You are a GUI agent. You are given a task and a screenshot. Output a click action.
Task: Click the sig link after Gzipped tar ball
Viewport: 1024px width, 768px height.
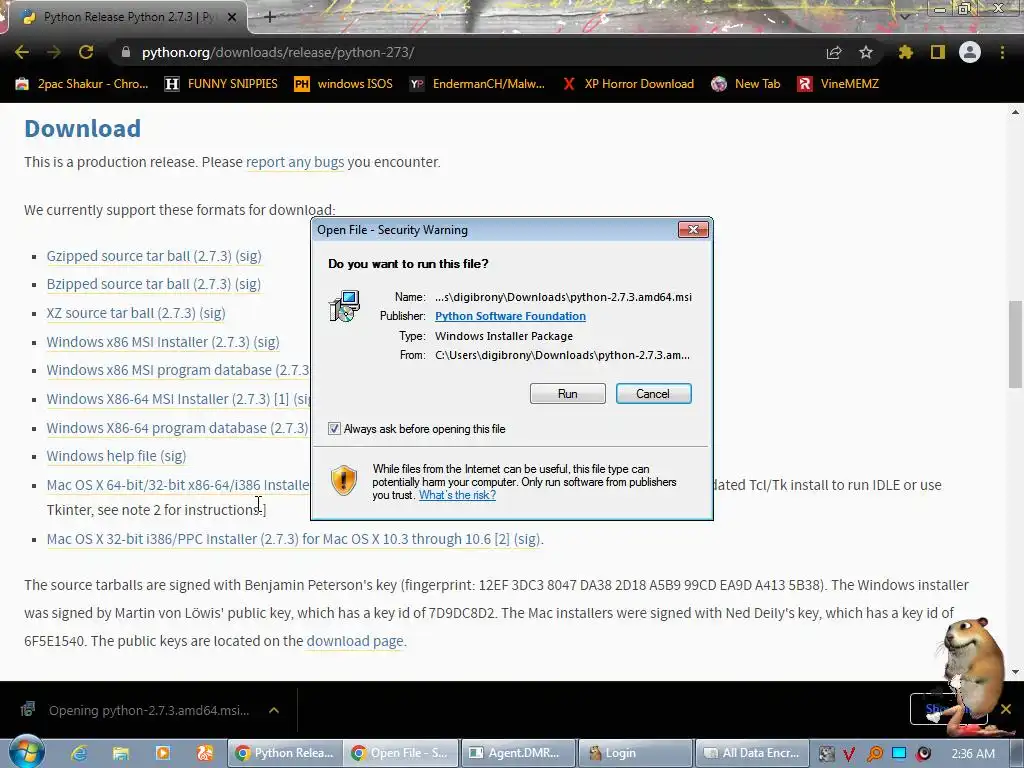pyautogui.click(x=248, y=256)
